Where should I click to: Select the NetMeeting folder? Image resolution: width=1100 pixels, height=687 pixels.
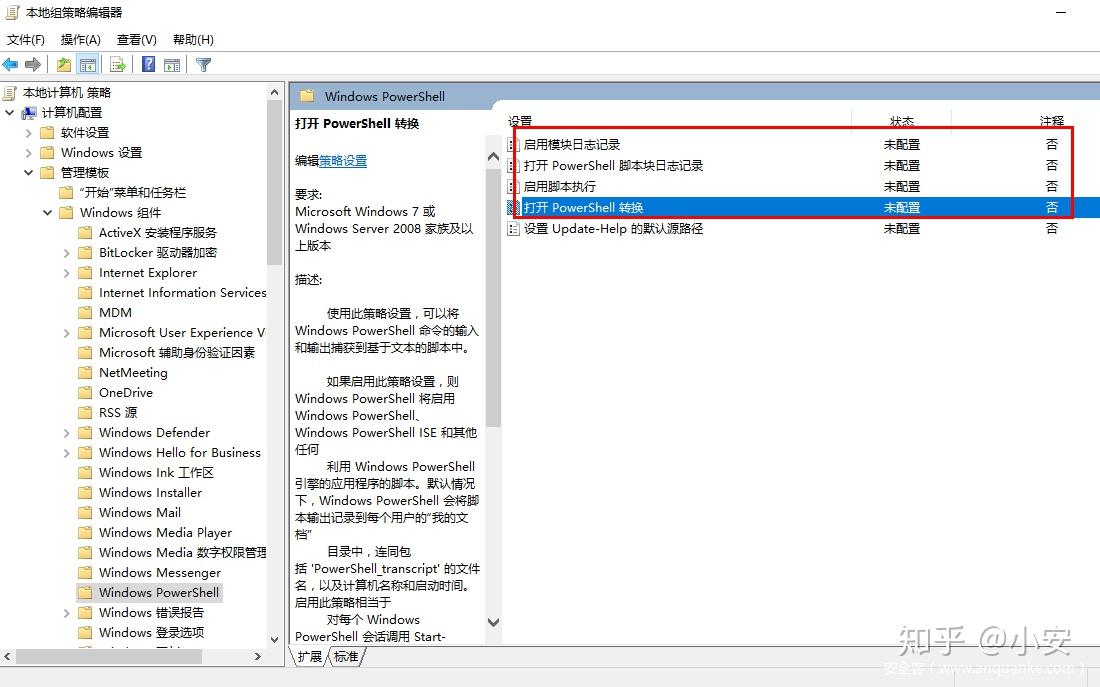pos(133,373)
